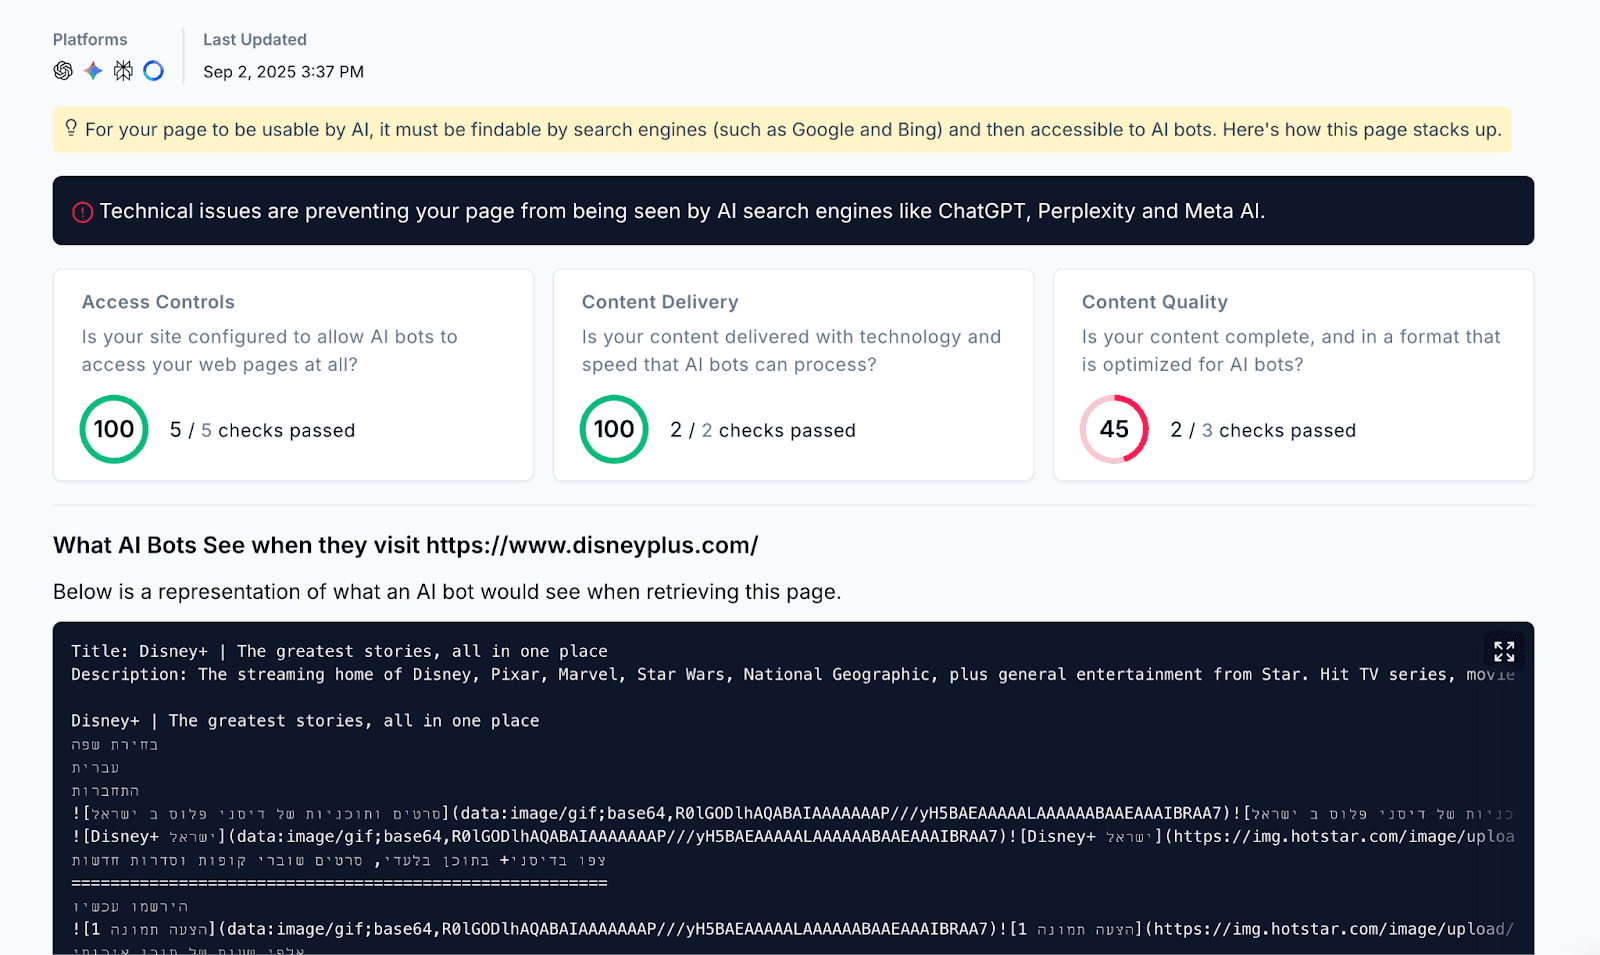
Task: Click the Last Updated timestamp
Action: tap(283, 72)
